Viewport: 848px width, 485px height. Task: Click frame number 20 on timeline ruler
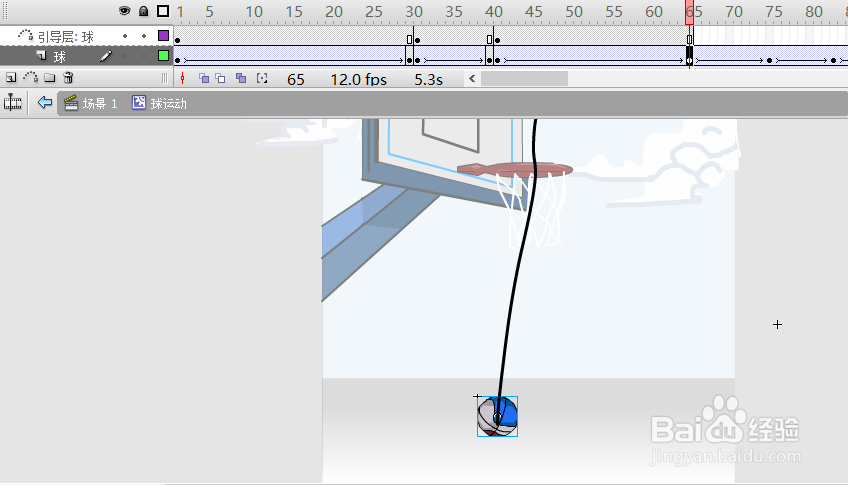coord(334,11)
